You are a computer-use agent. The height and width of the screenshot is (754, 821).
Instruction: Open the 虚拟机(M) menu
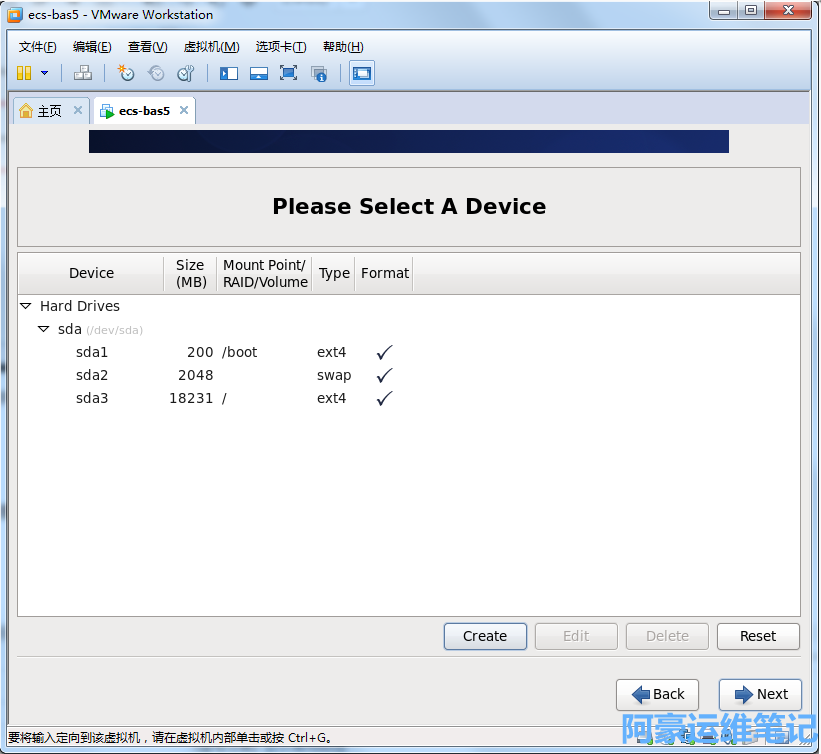211,47
